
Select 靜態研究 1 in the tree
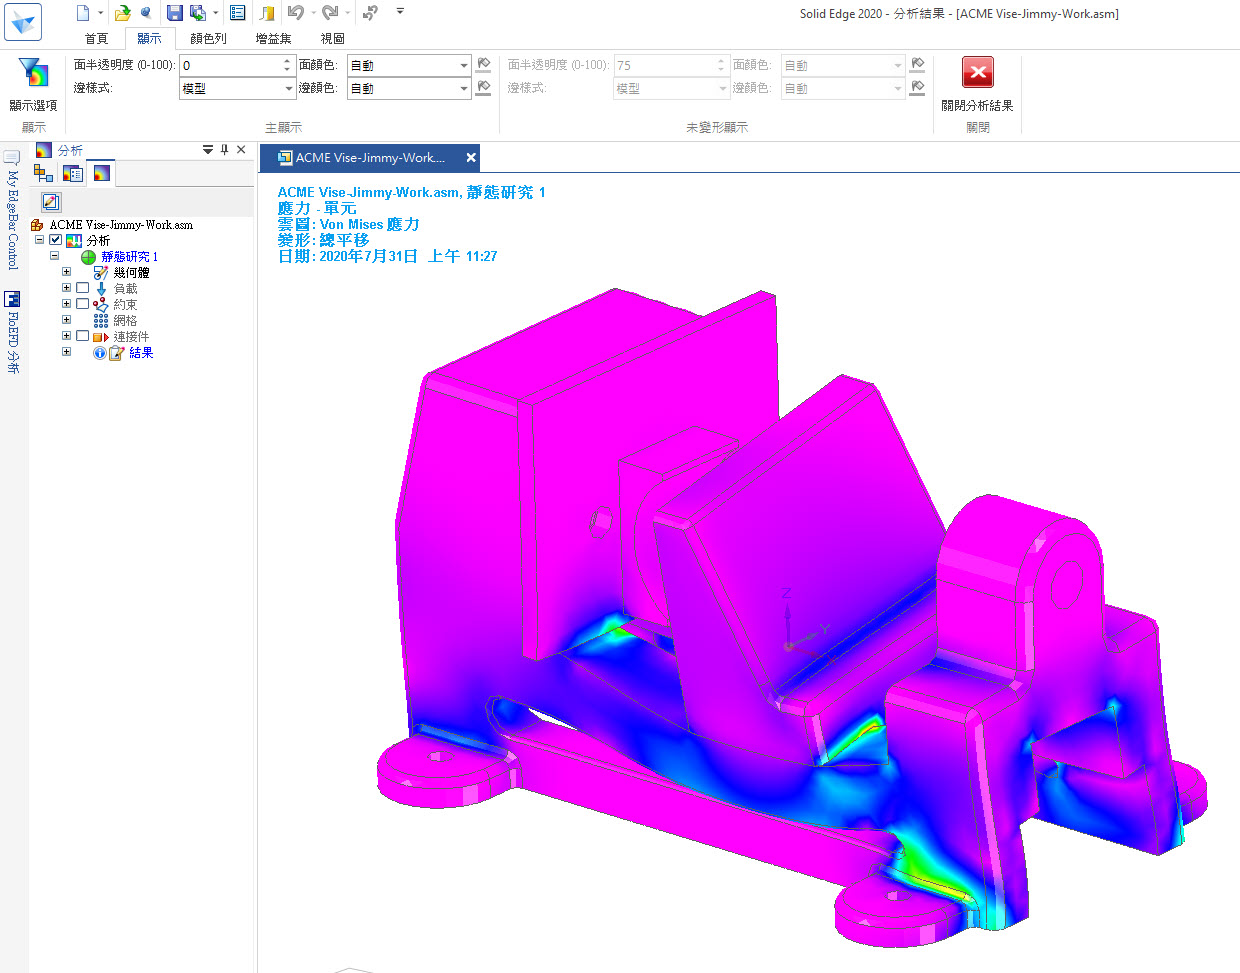[129, 257]
